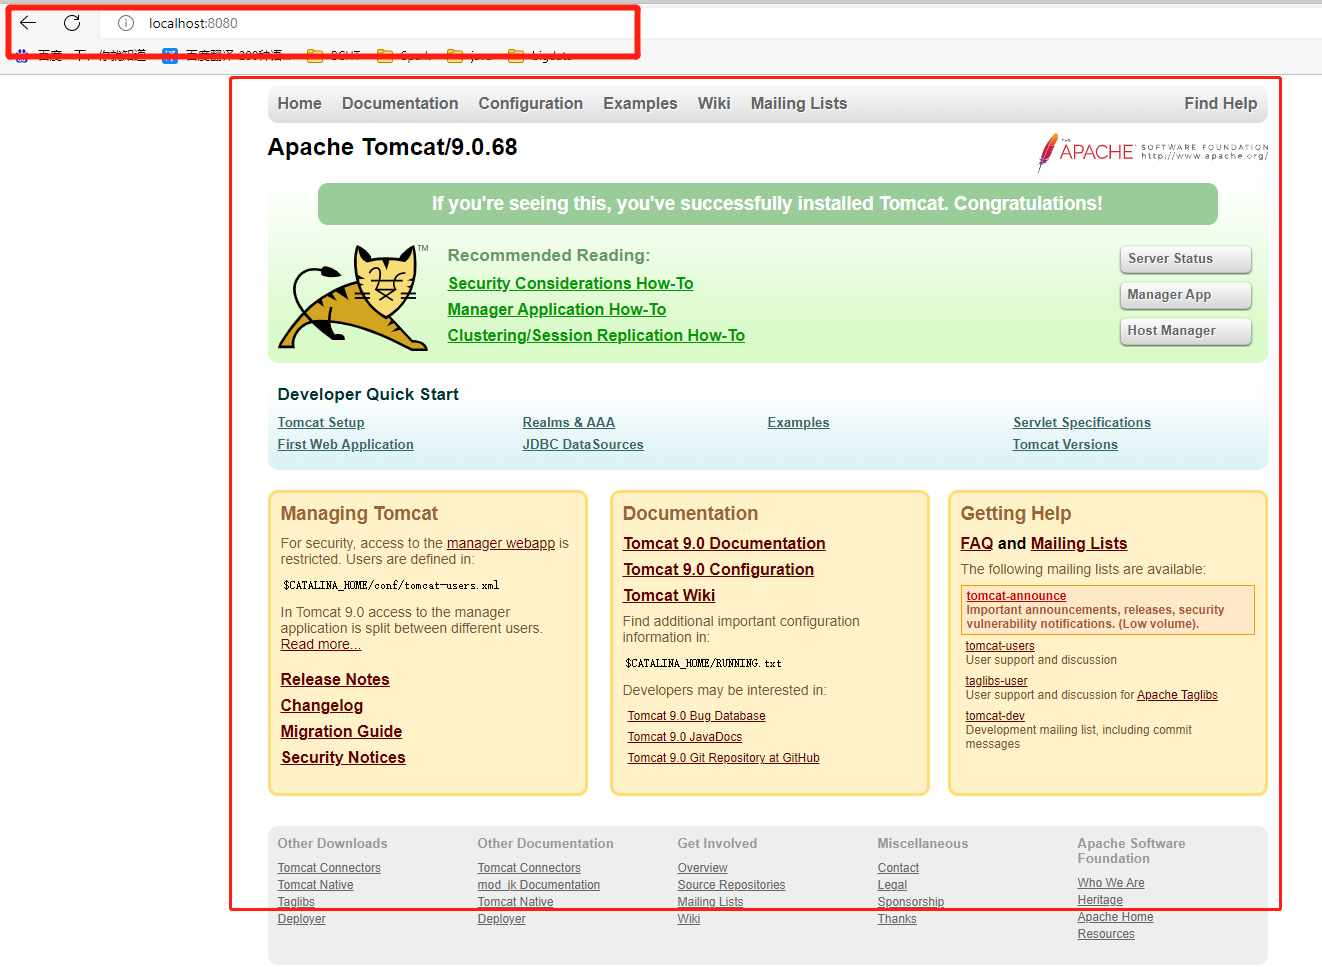1322x967 pixels.
Task: Open Tomcat Connectors under Other Documentation
Action: click(x=529, y=868)
